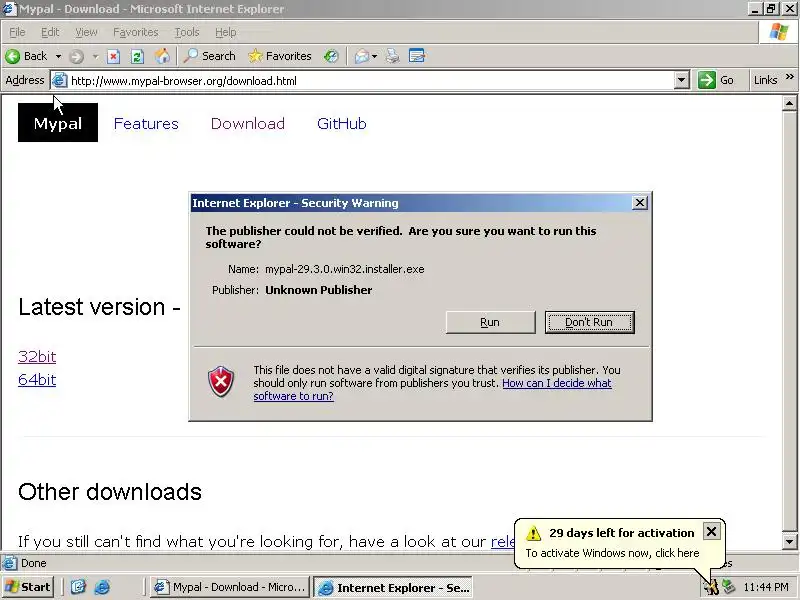Viewport: 800px width, 600px height.
Task: Click the Edit page icon in toolbar
Action: [x=417, y=56]
